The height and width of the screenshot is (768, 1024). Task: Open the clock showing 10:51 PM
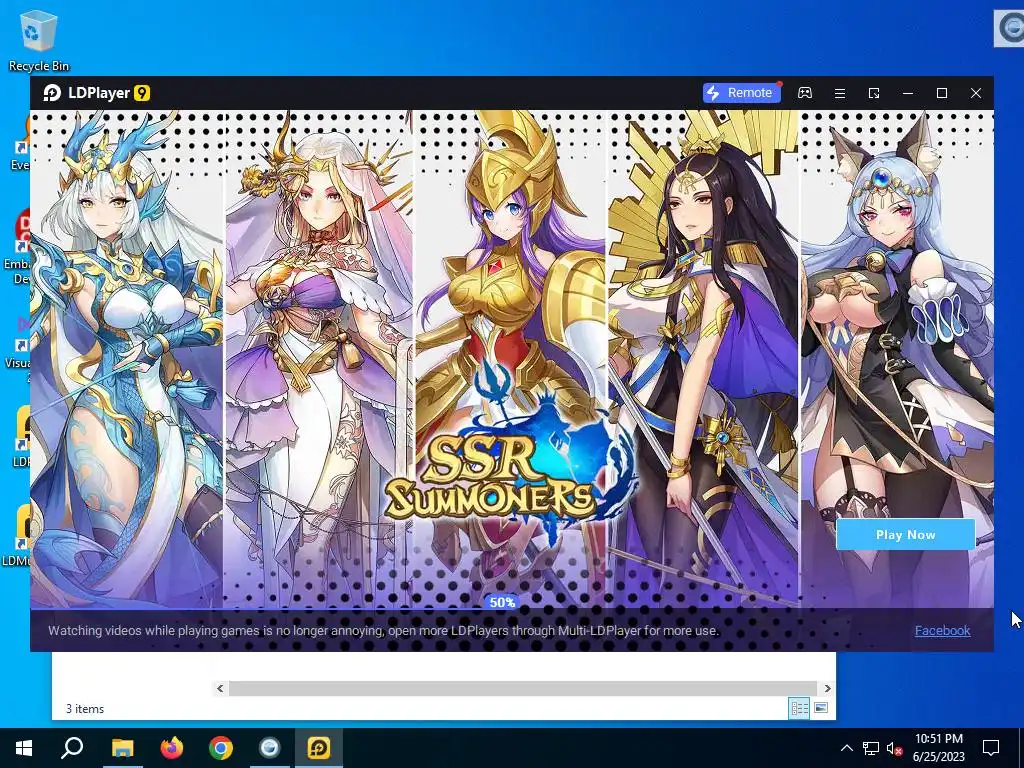pos(938,748)
